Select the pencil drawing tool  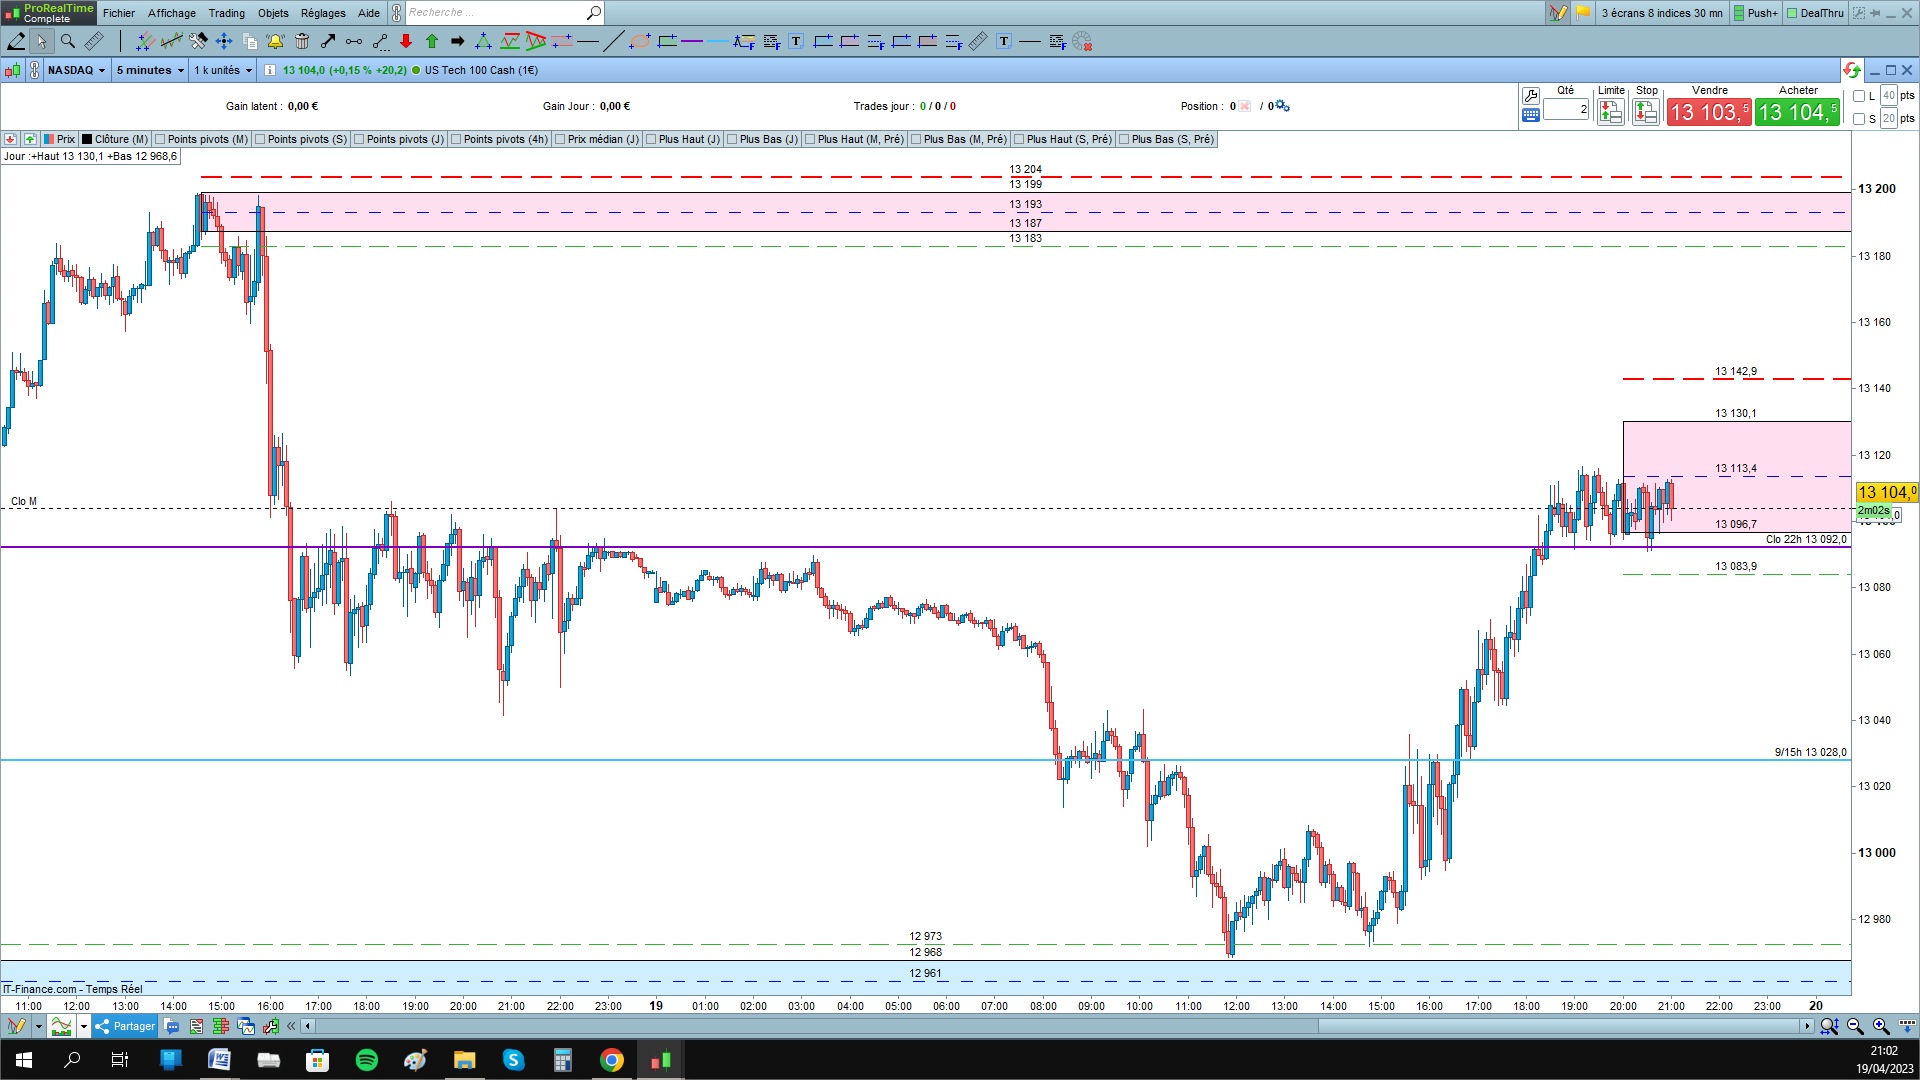16,41
